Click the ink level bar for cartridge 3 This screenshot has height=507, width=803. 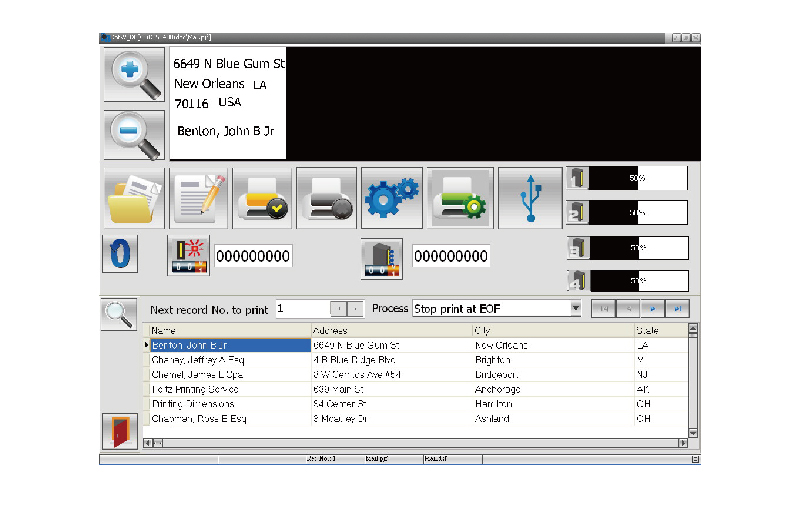(638, 248)
